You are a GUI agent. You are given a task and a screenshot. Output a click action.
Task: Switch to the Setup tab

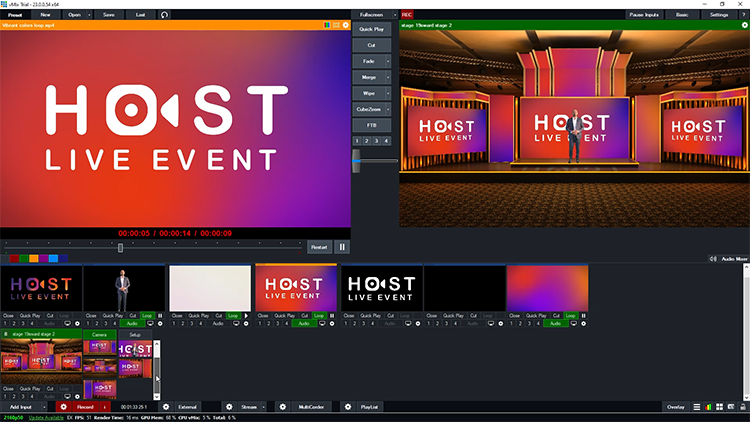(x=135, y=334)
